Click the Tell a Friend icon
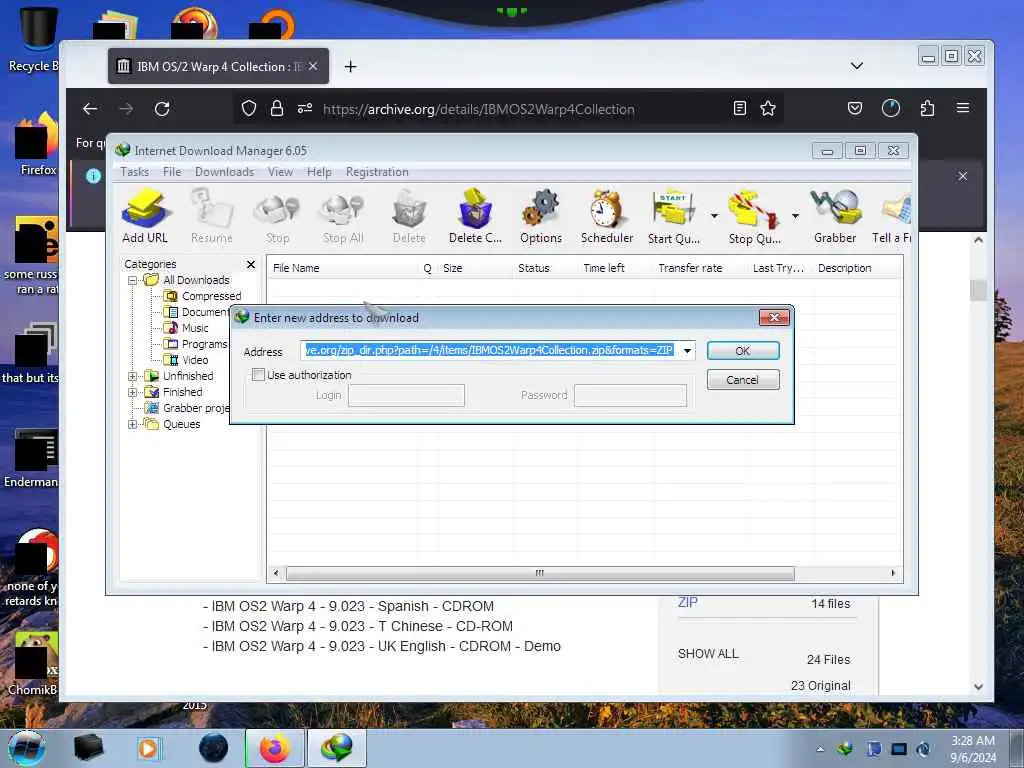 [892, 216]
